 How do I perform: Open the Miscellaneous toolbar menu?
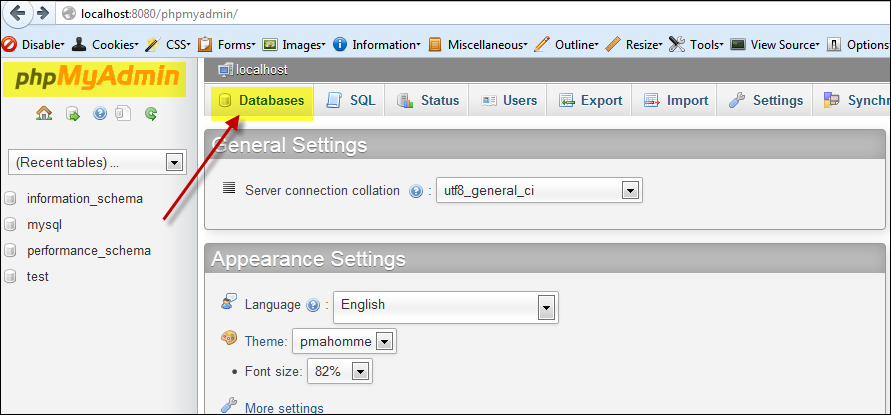(x=478, y=45)
